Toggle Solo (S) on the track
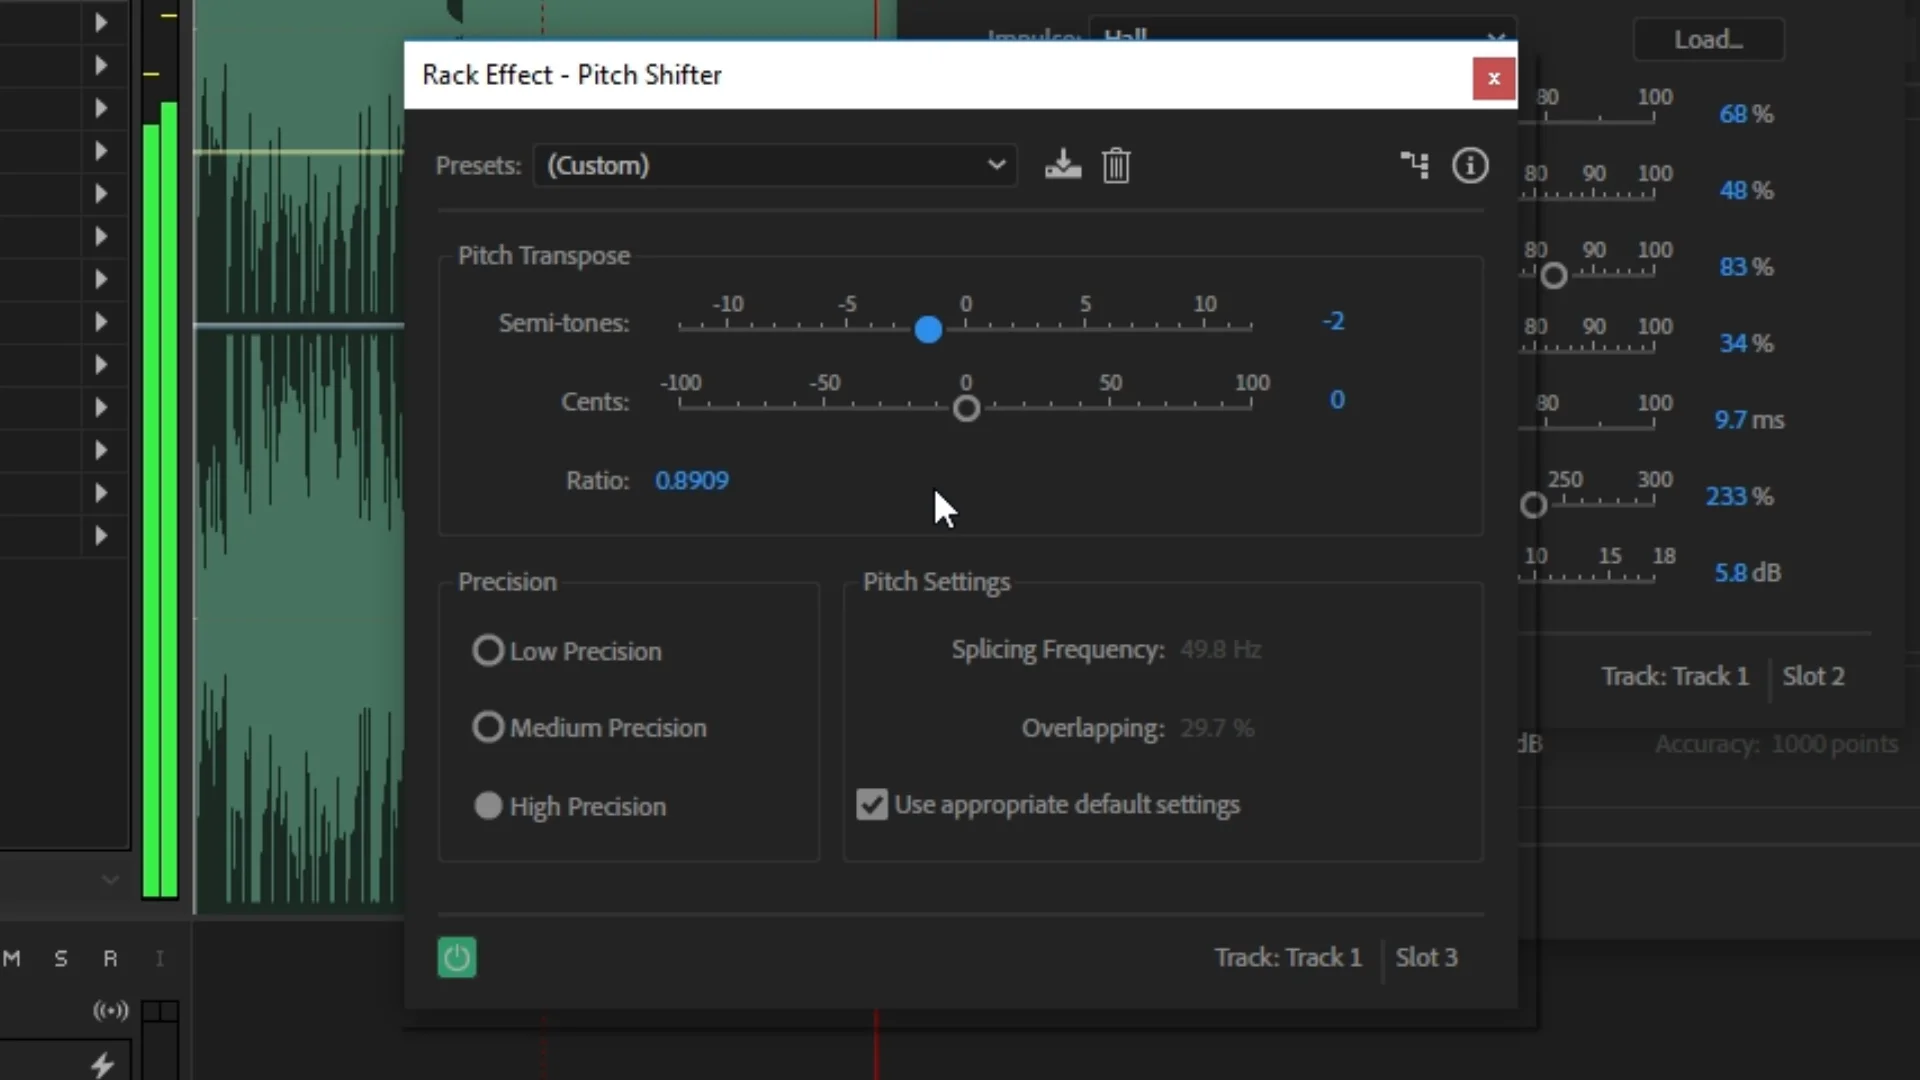Viewport: 1920px width, 1080px height. click(61, 958)
